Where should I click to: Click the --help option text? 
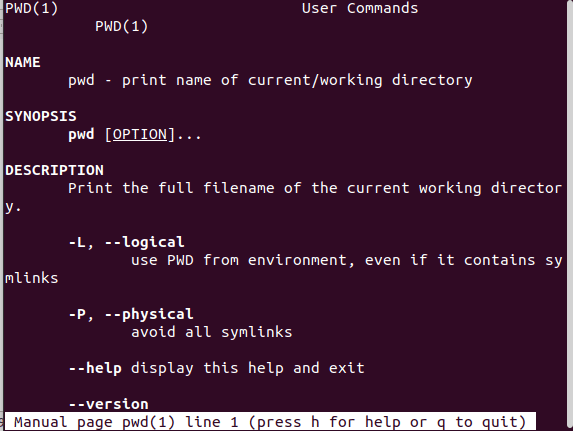[x=95, y=368]
